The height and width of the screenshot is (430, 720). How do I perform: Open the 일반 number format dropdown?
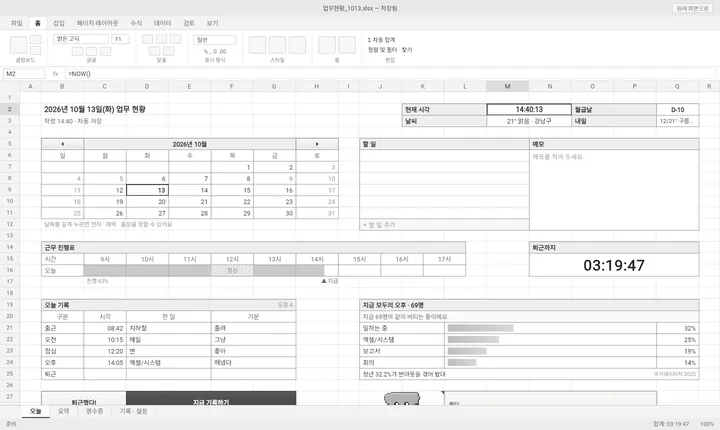tap(215, 40)
